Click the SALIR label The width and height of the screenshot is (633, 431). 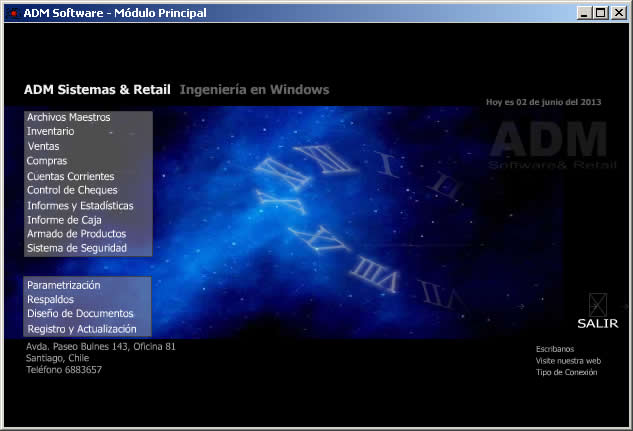pos(598,323)
